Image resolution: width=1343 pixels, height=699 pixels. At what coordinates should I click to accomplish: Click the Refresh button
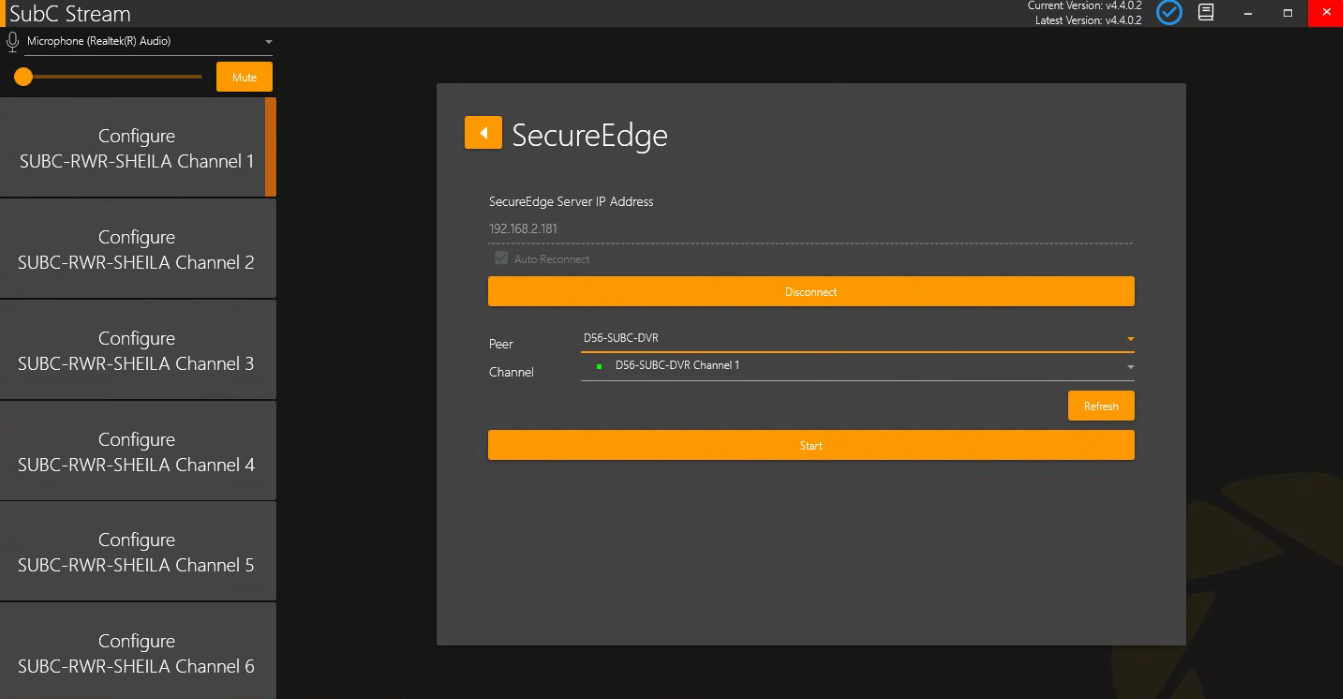[1101, 406]
